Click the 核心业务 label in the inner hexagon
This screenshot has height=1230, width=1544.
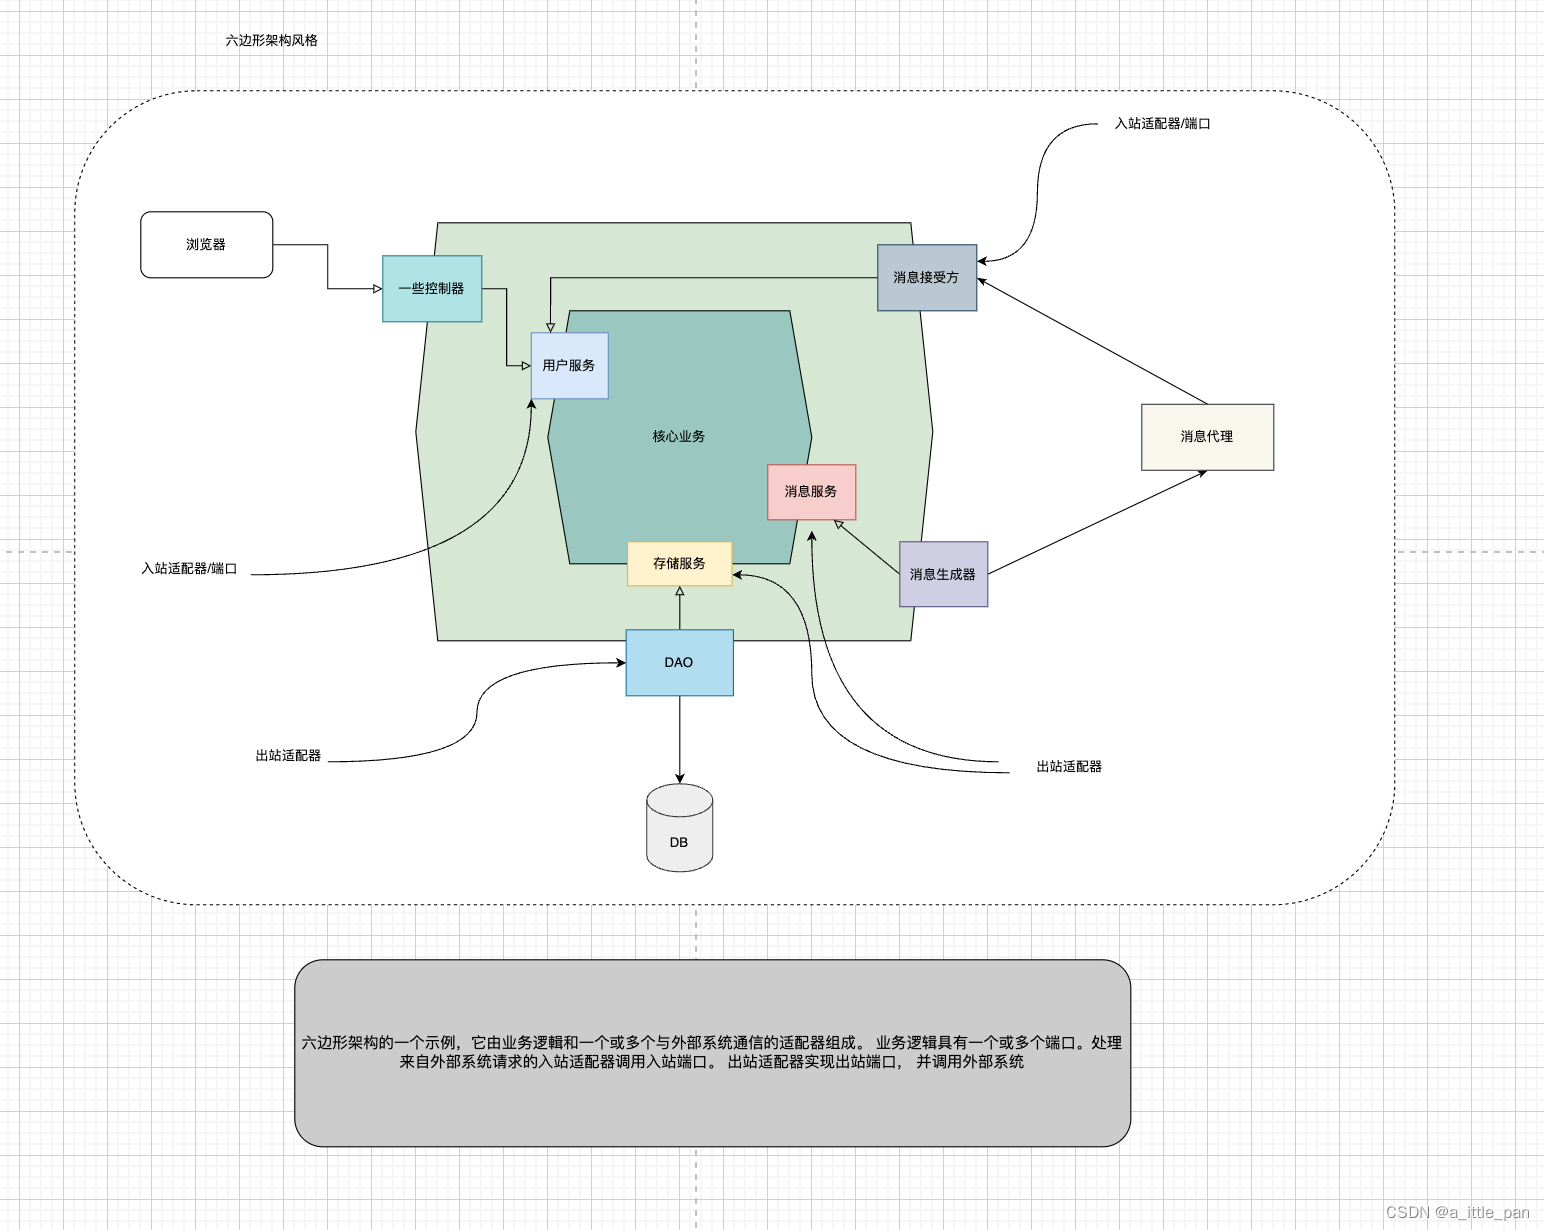point(679,436)
